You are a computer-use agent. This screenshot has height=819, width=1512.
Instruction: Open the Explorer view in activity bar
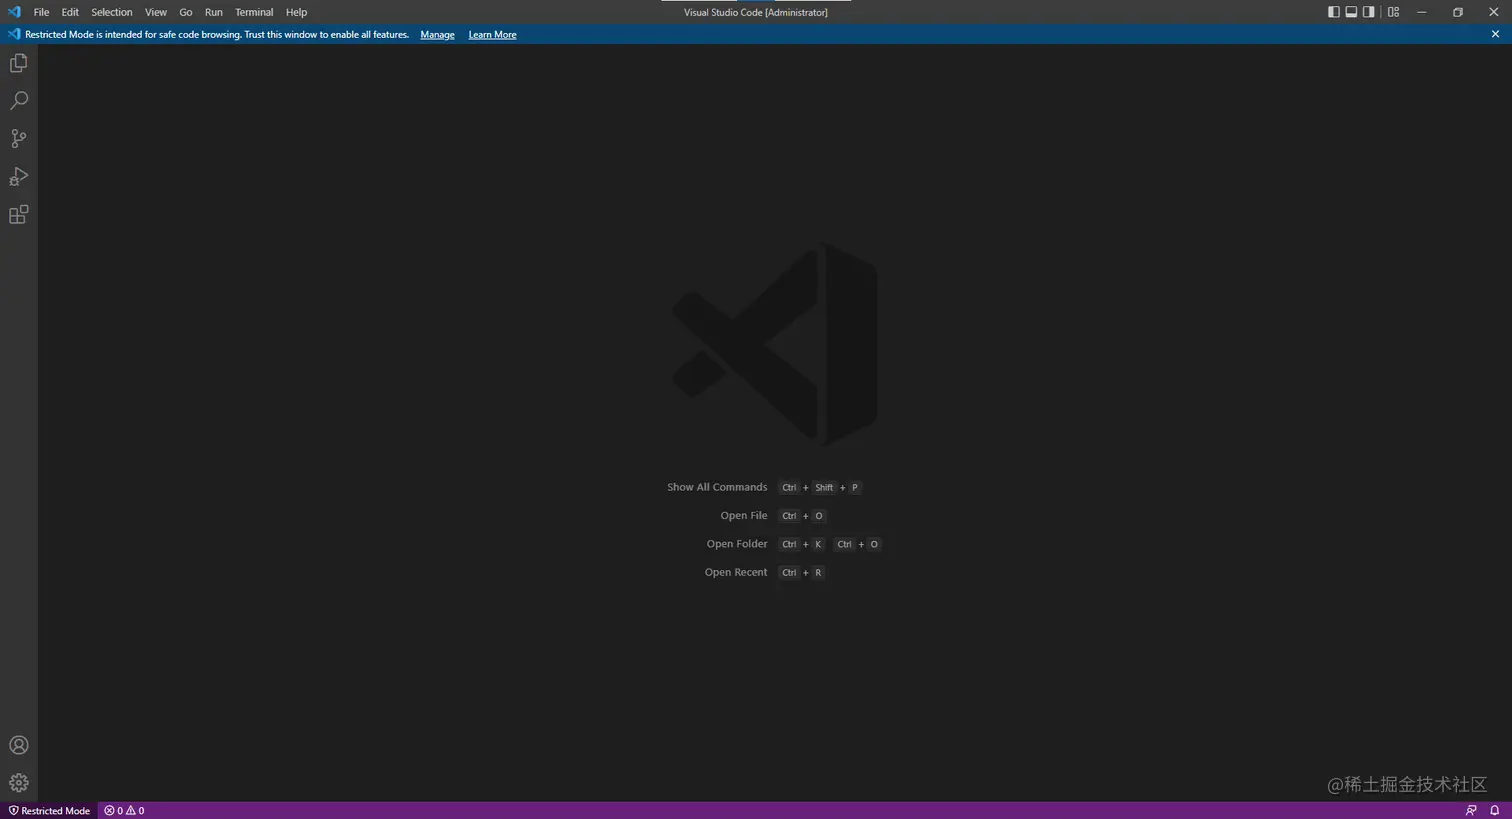coord(18,63)
